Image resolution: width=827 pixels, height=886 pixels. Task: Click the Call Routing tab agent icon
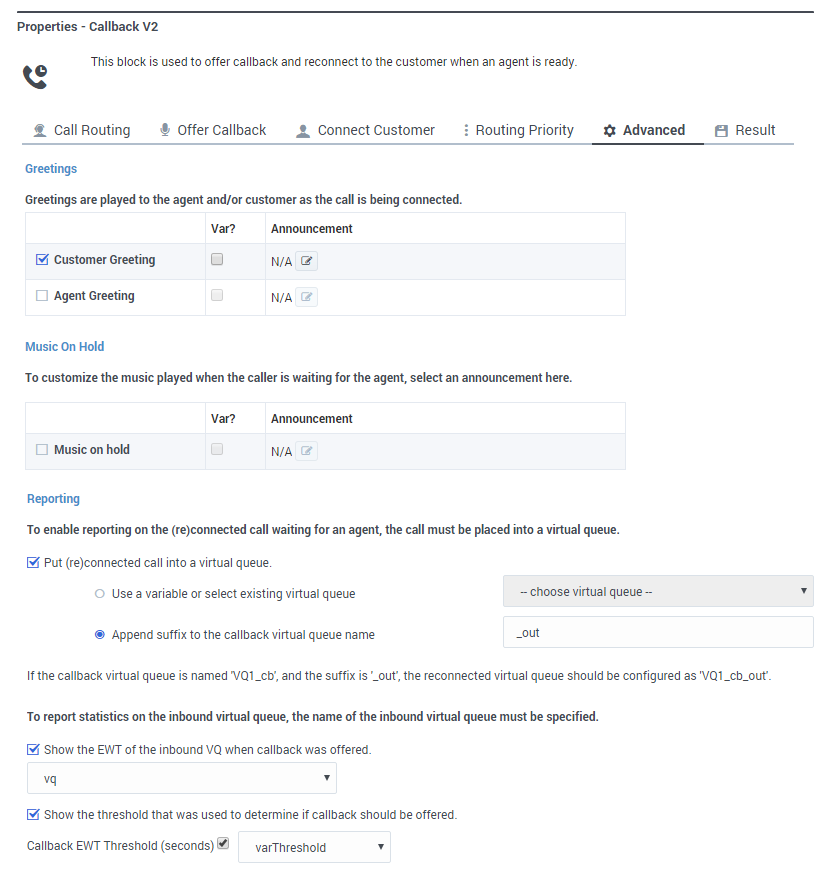[x=40, y=131]
